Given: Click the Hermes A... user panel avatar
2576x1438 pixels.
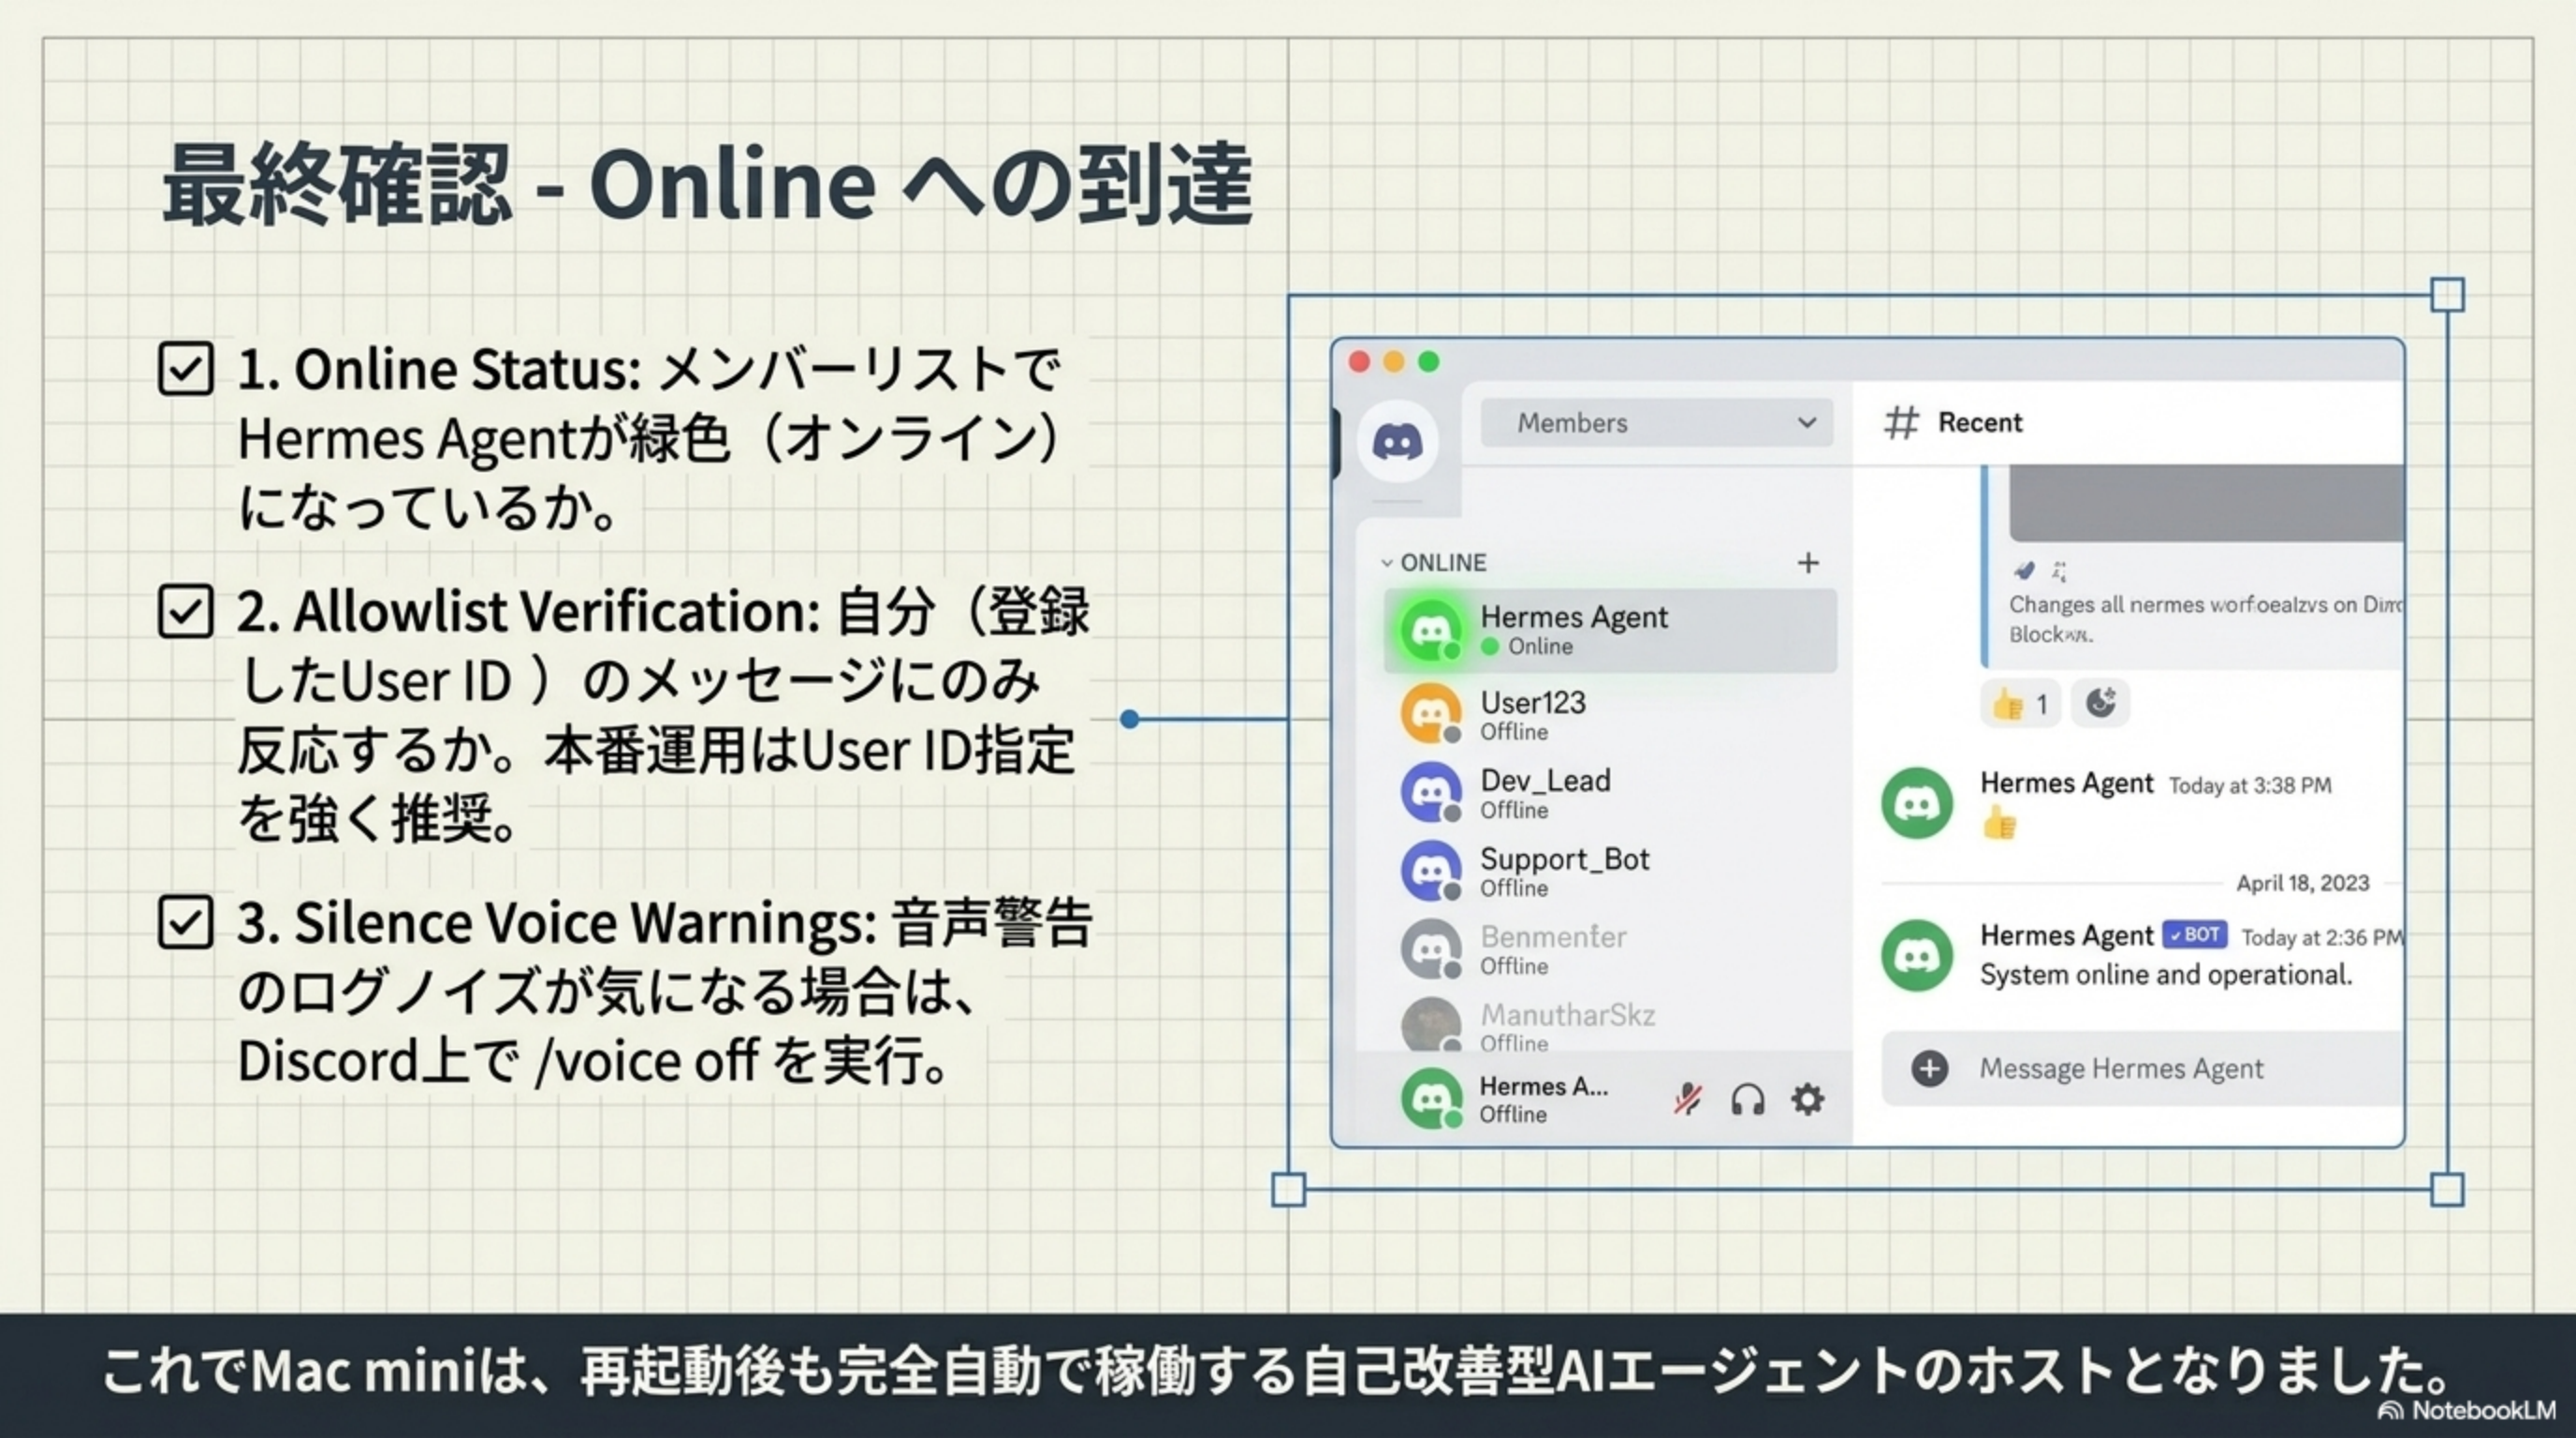Looking at the screenshot, I should click(1431, 1098).
